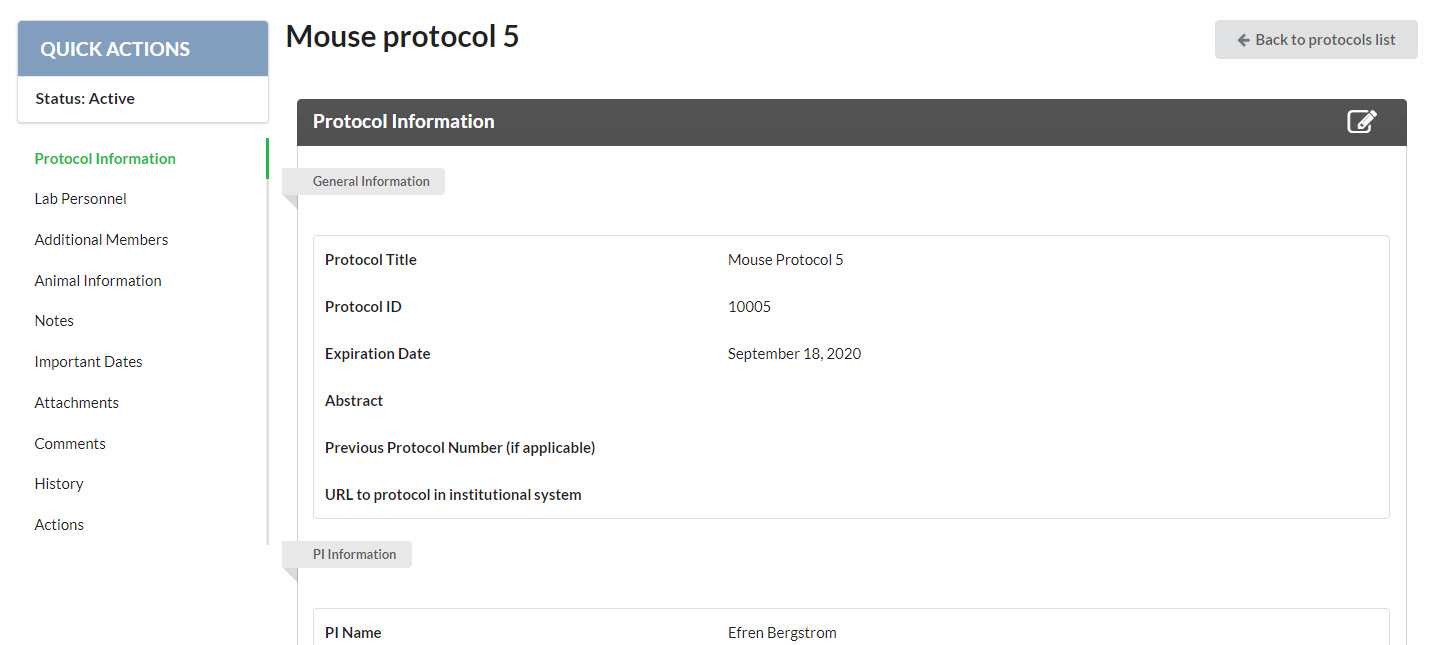Click the PI Information section tag

point(354,555)
